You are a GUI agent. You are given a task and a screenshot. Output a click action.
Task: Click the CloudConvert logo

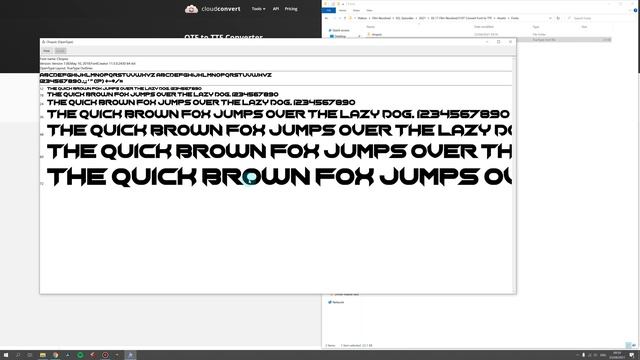click(x=212, y=9)
